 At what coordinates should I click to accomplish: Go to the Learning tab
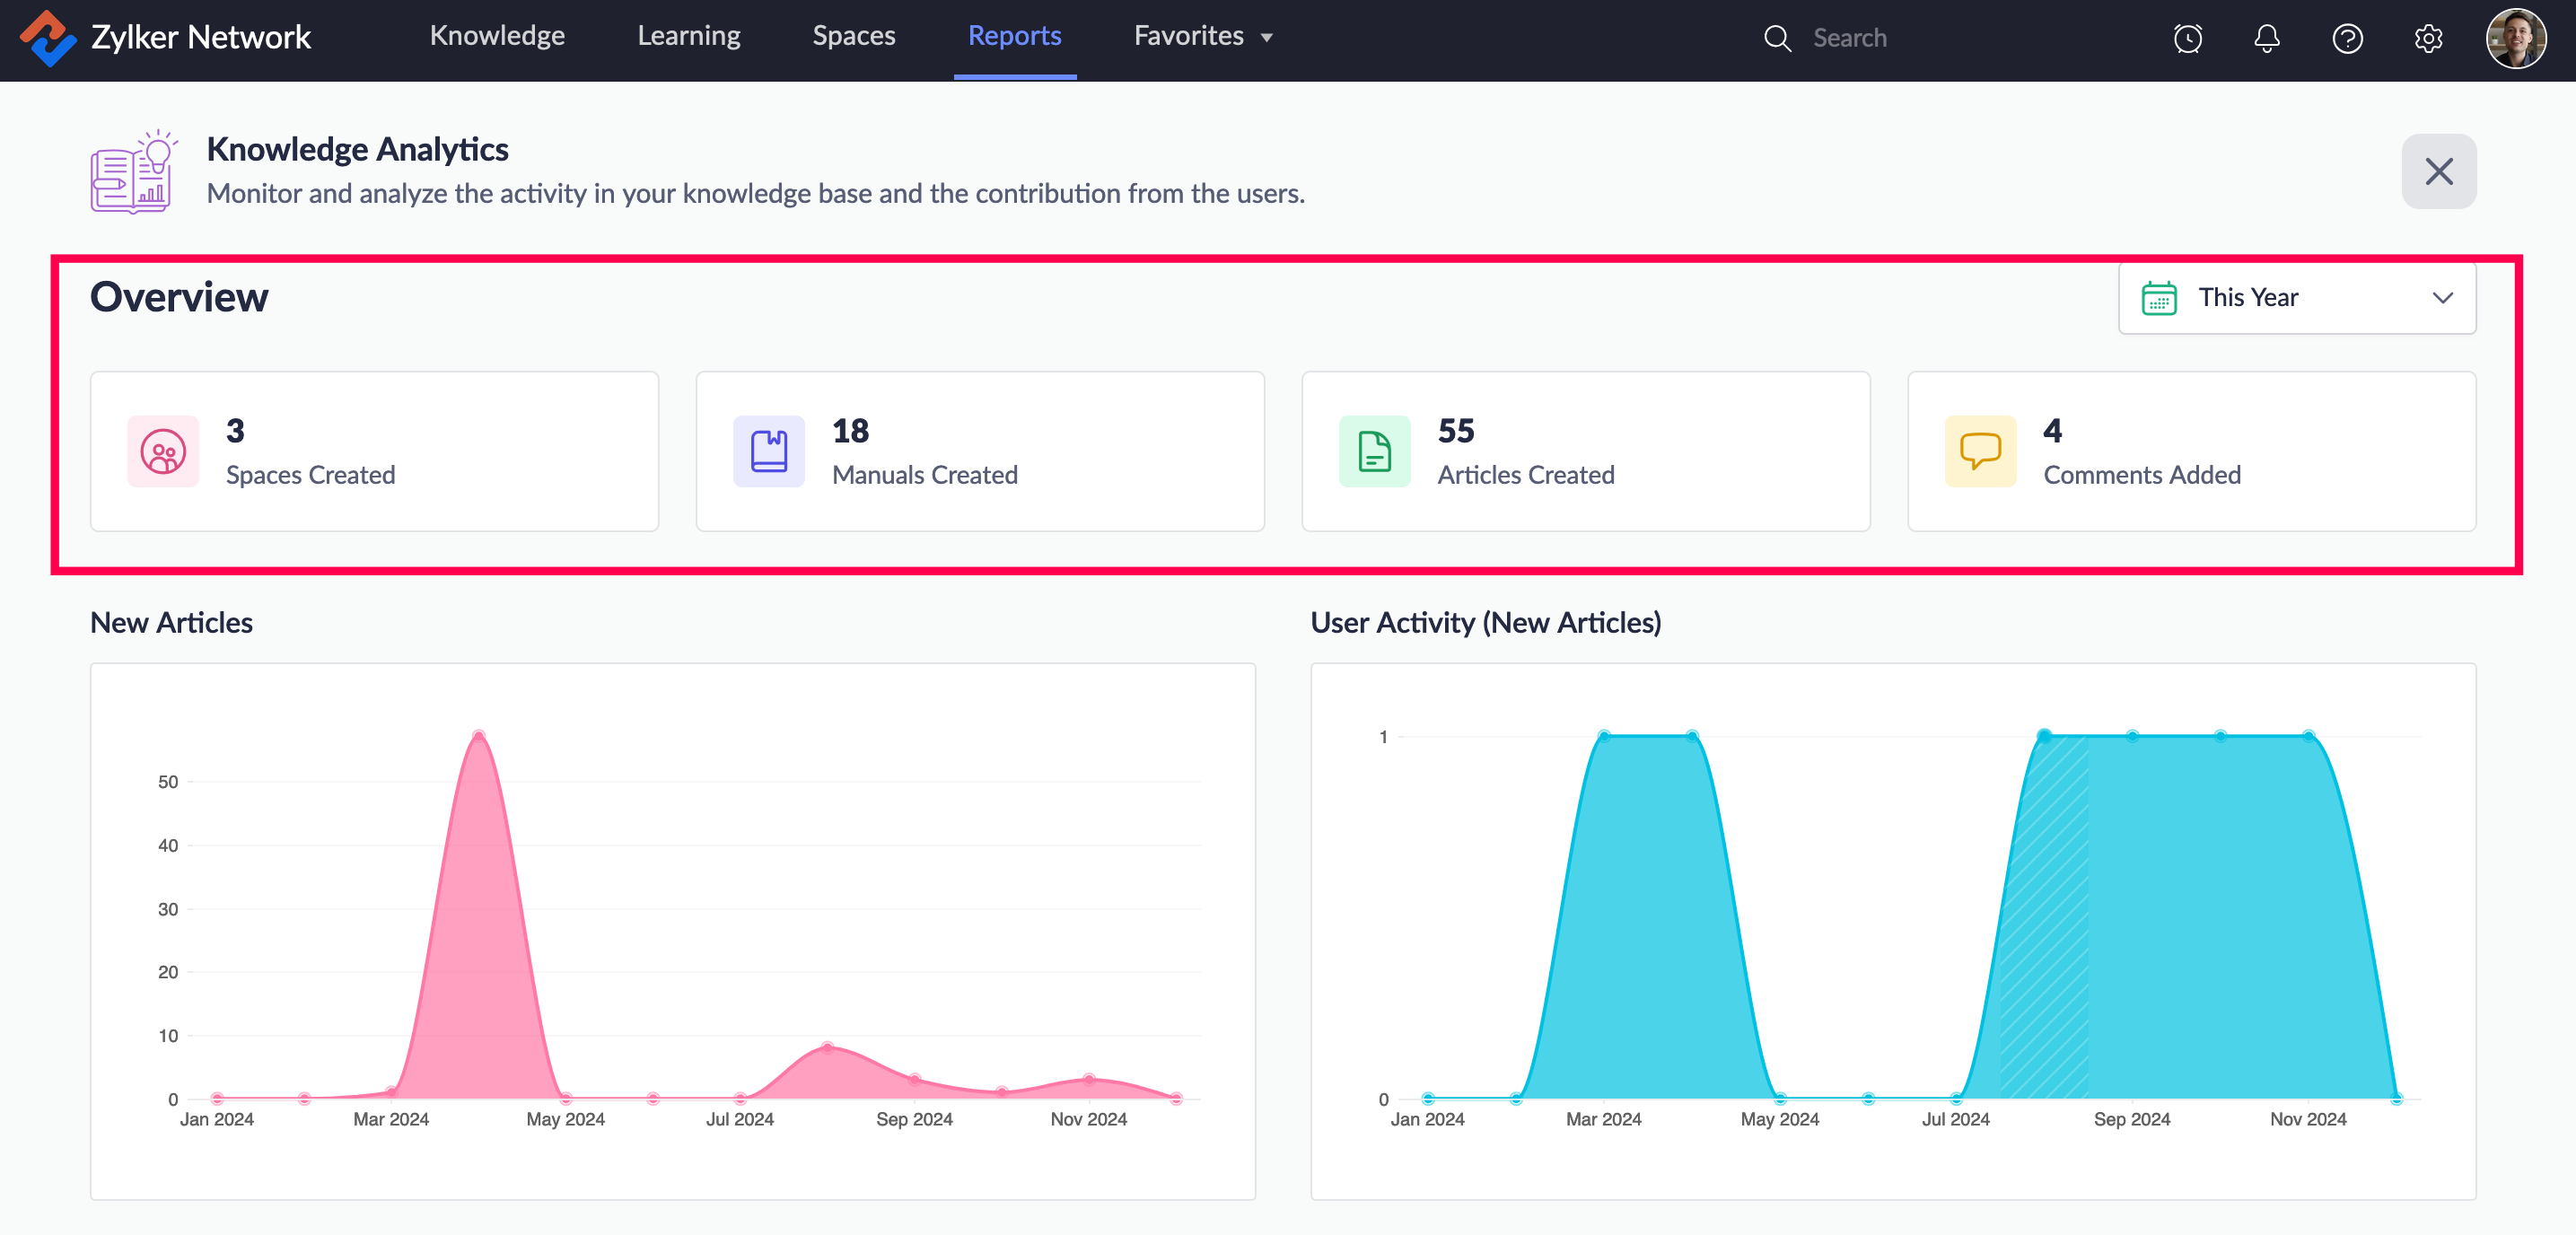[x=688, y=37]
